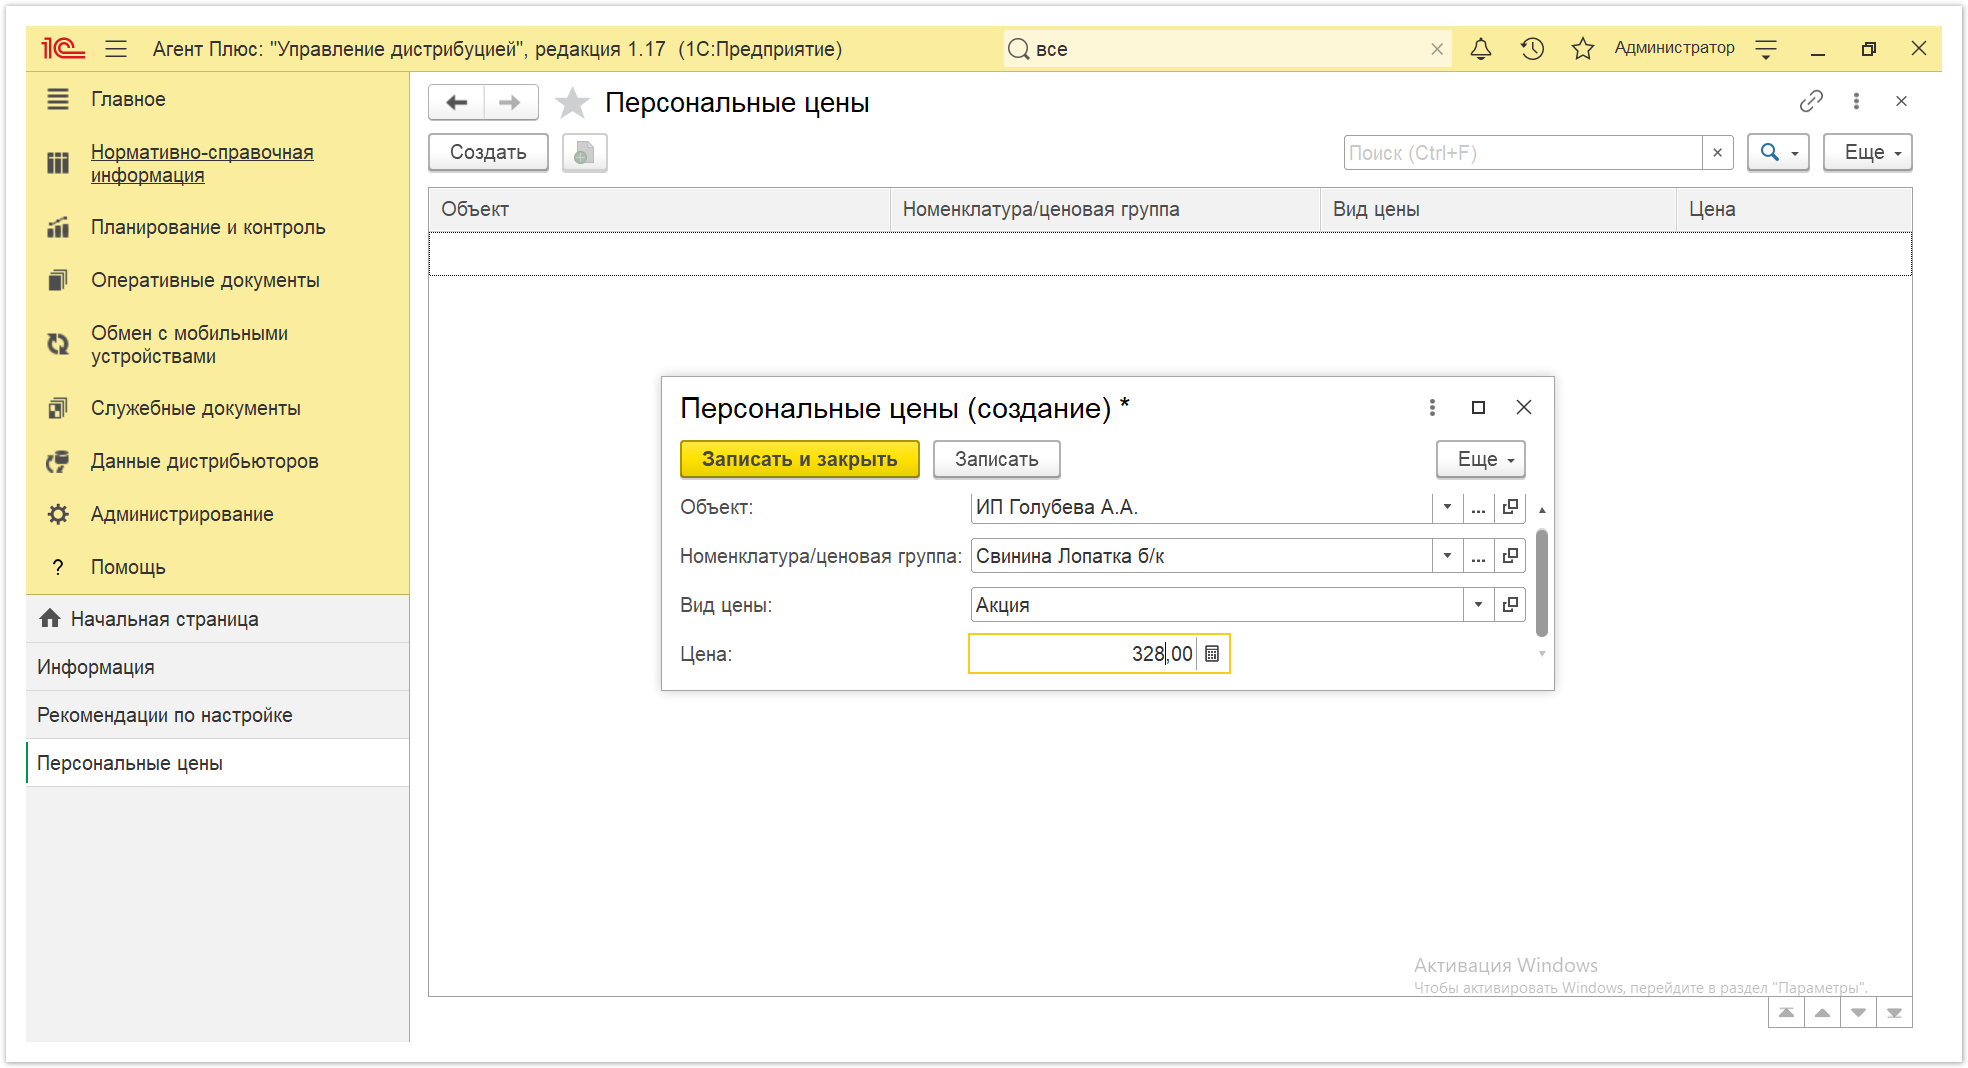Image resolution: width=1968 pixels, height=1068 pixels.
Task: Click the 1C logo icon
Action: pyautogui.click(x=62, y=48)
